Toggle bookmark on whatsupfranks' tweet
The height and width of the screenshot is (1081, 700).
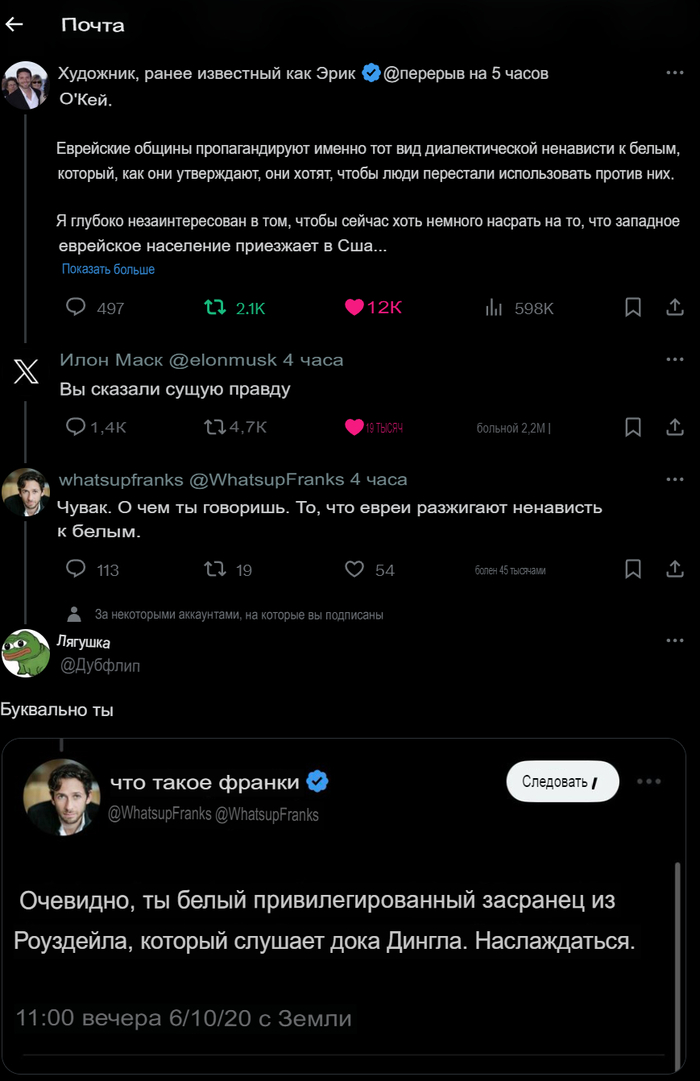(x=633, y=569)
